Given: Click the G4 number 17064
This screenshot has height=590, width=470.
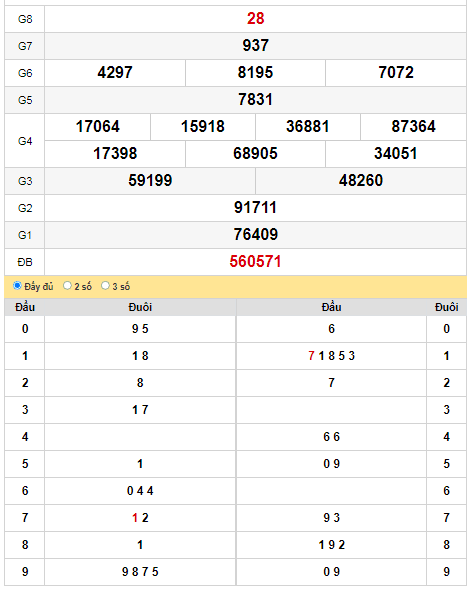Looking at the screenshot, I should pyautogui.click(x=97, y=126).
